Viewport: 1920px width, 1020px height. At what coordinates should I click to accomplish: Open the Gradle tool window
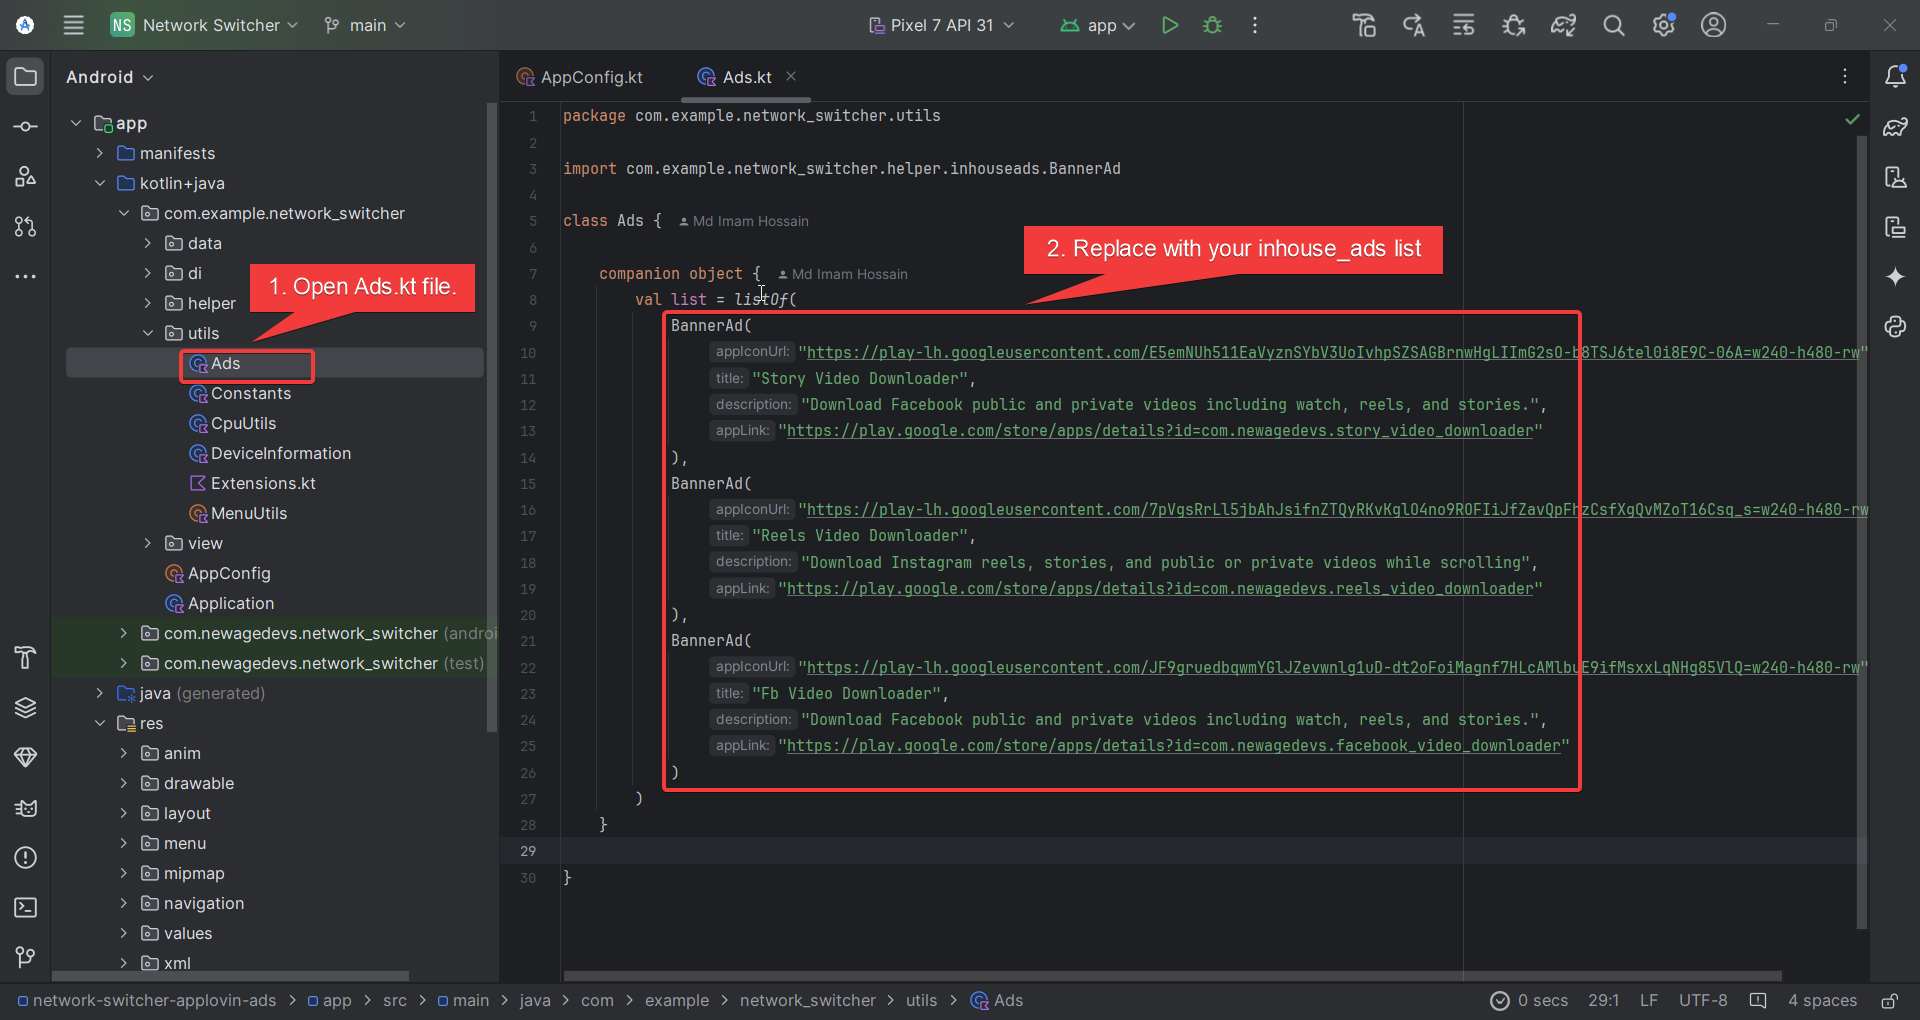[1896, 127]
